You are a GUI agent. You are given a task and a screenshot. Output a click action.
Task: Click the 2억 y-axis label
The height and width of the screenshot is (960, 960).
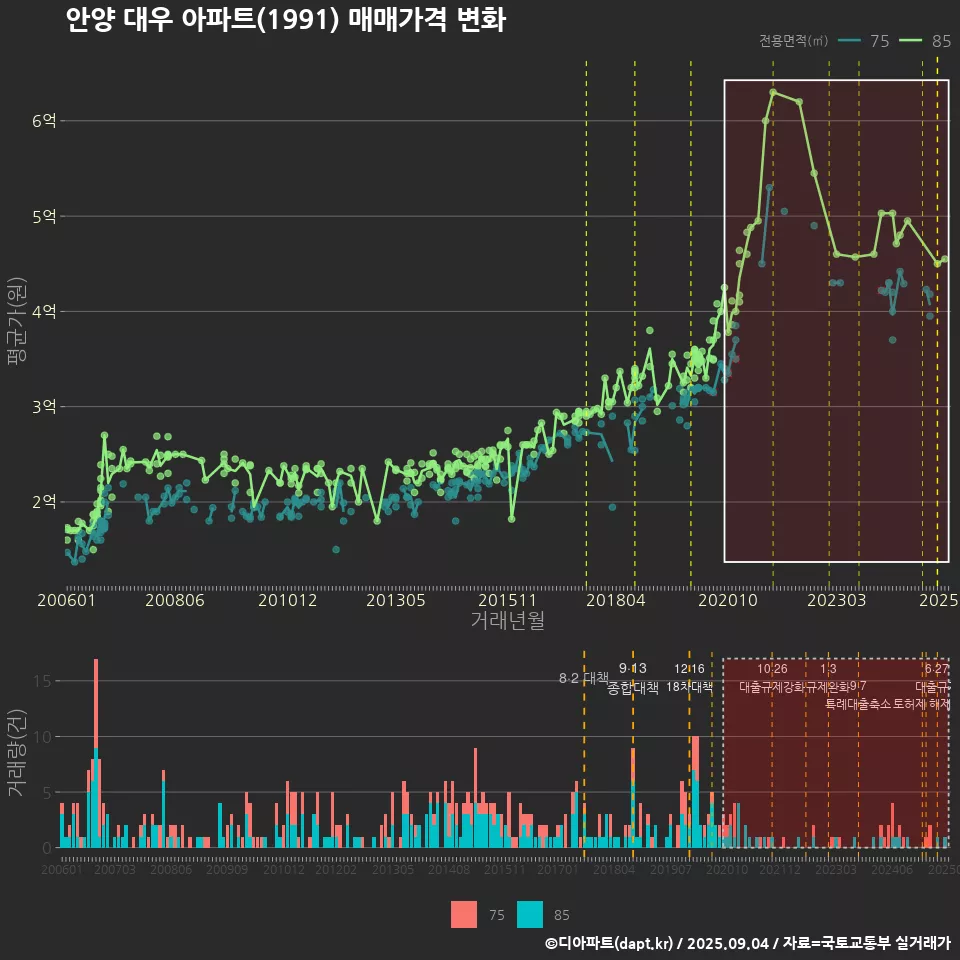click(x=45, y=502)
